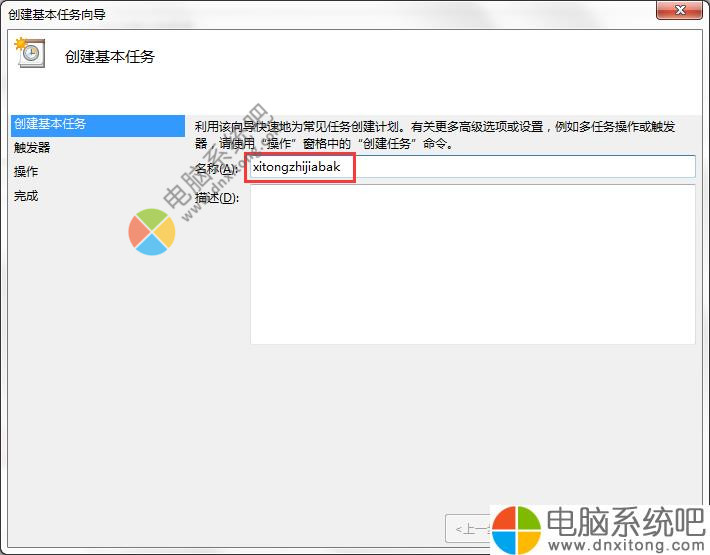Go to the 触发器 step
The height and width of the screenshot is (555, 710).
pos(32,148)
